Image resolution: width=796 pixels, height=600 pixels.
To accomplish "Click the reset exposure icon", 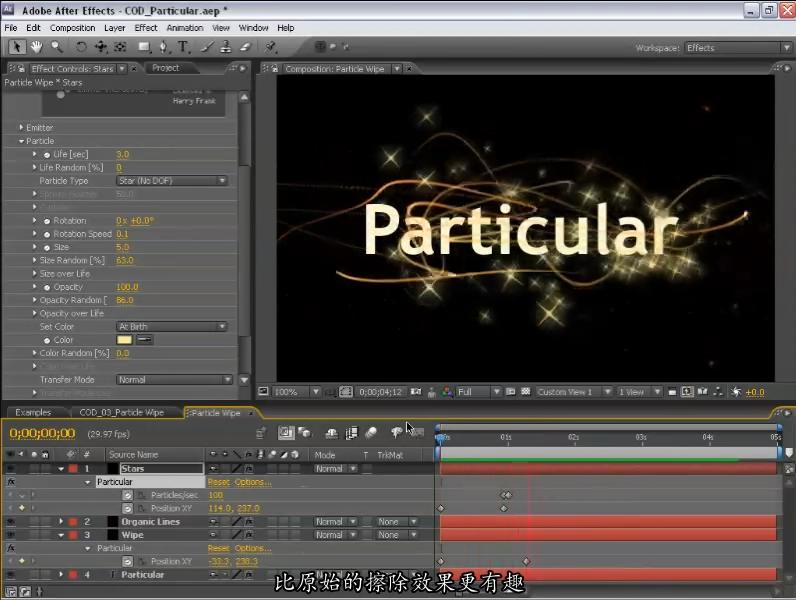I will click(736, 392).
